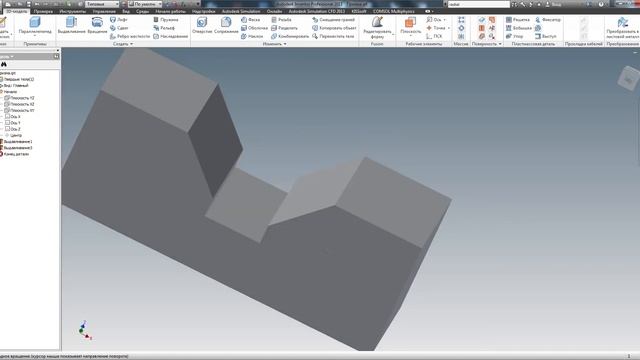
Task: Open the Autodesk Simulation CFD 2013 tab
Action: 317,11
